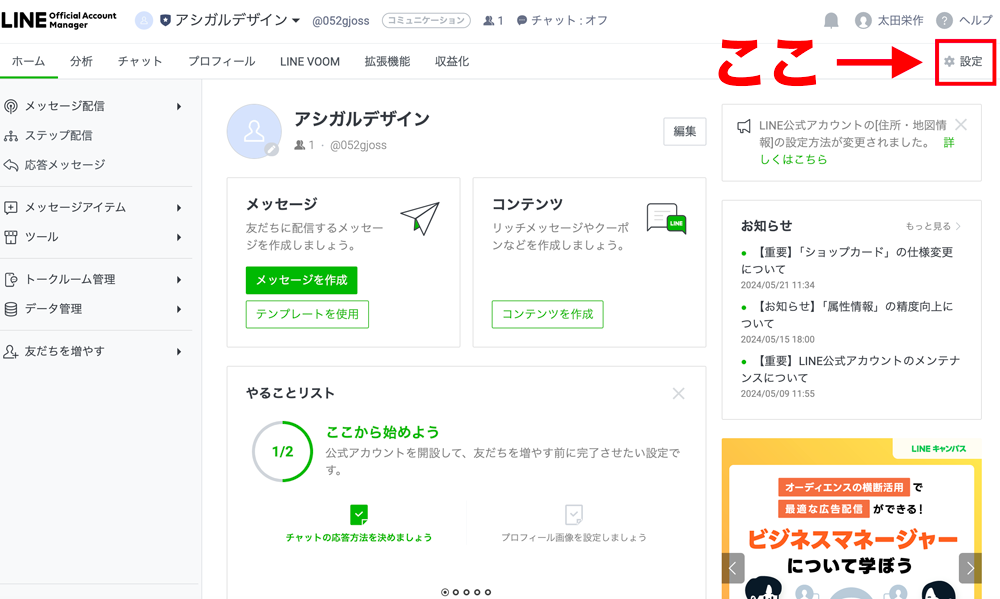
Task: Click the 1/2 progress circle
Action: 283,452
